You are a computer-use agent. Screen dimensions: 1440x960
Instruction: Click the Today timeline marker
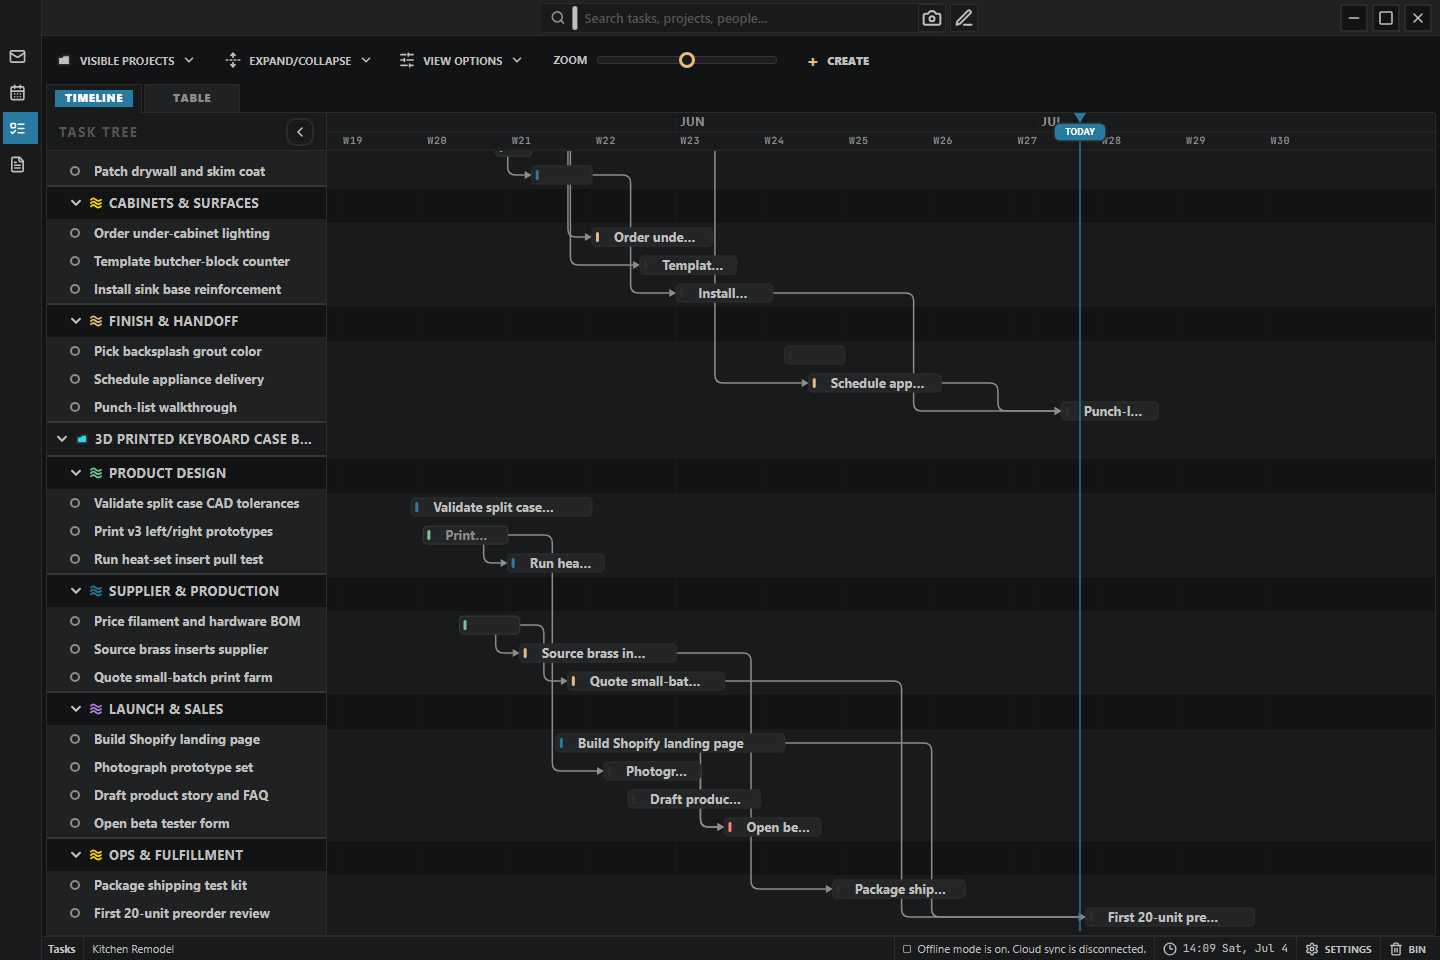tap(1080, 131)
